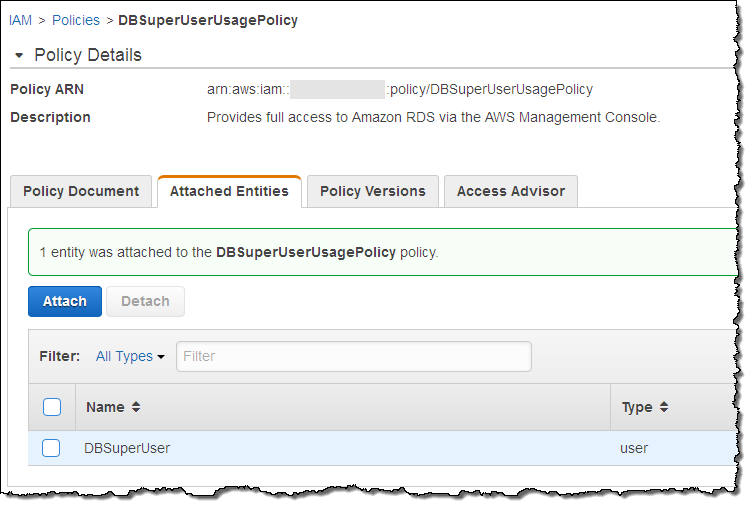Select the DBSuperUser entity name

click(x=128, y=448)
